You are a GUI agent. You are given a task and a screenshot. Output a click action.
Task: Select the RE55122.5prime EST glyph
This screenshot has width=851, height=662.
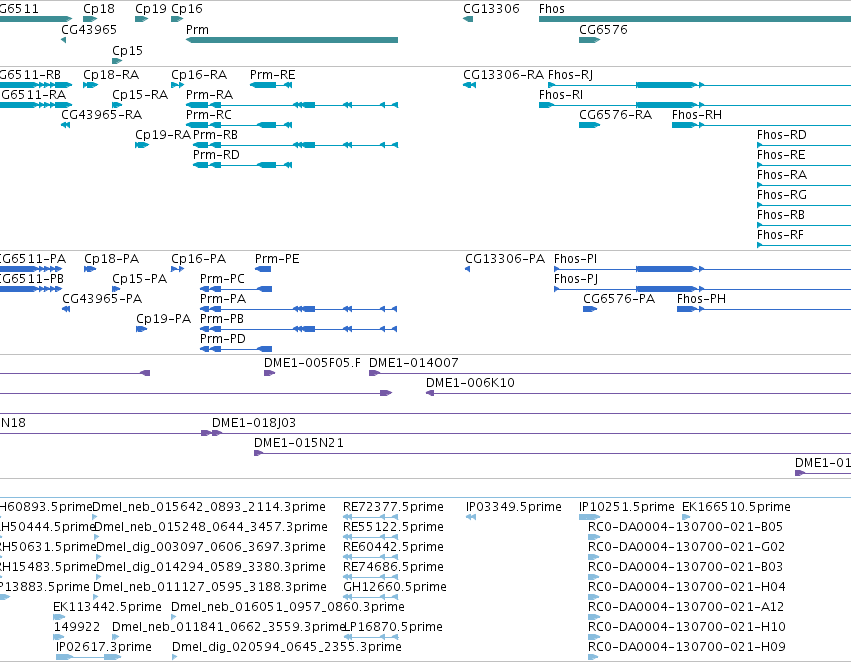pos(371,537)
